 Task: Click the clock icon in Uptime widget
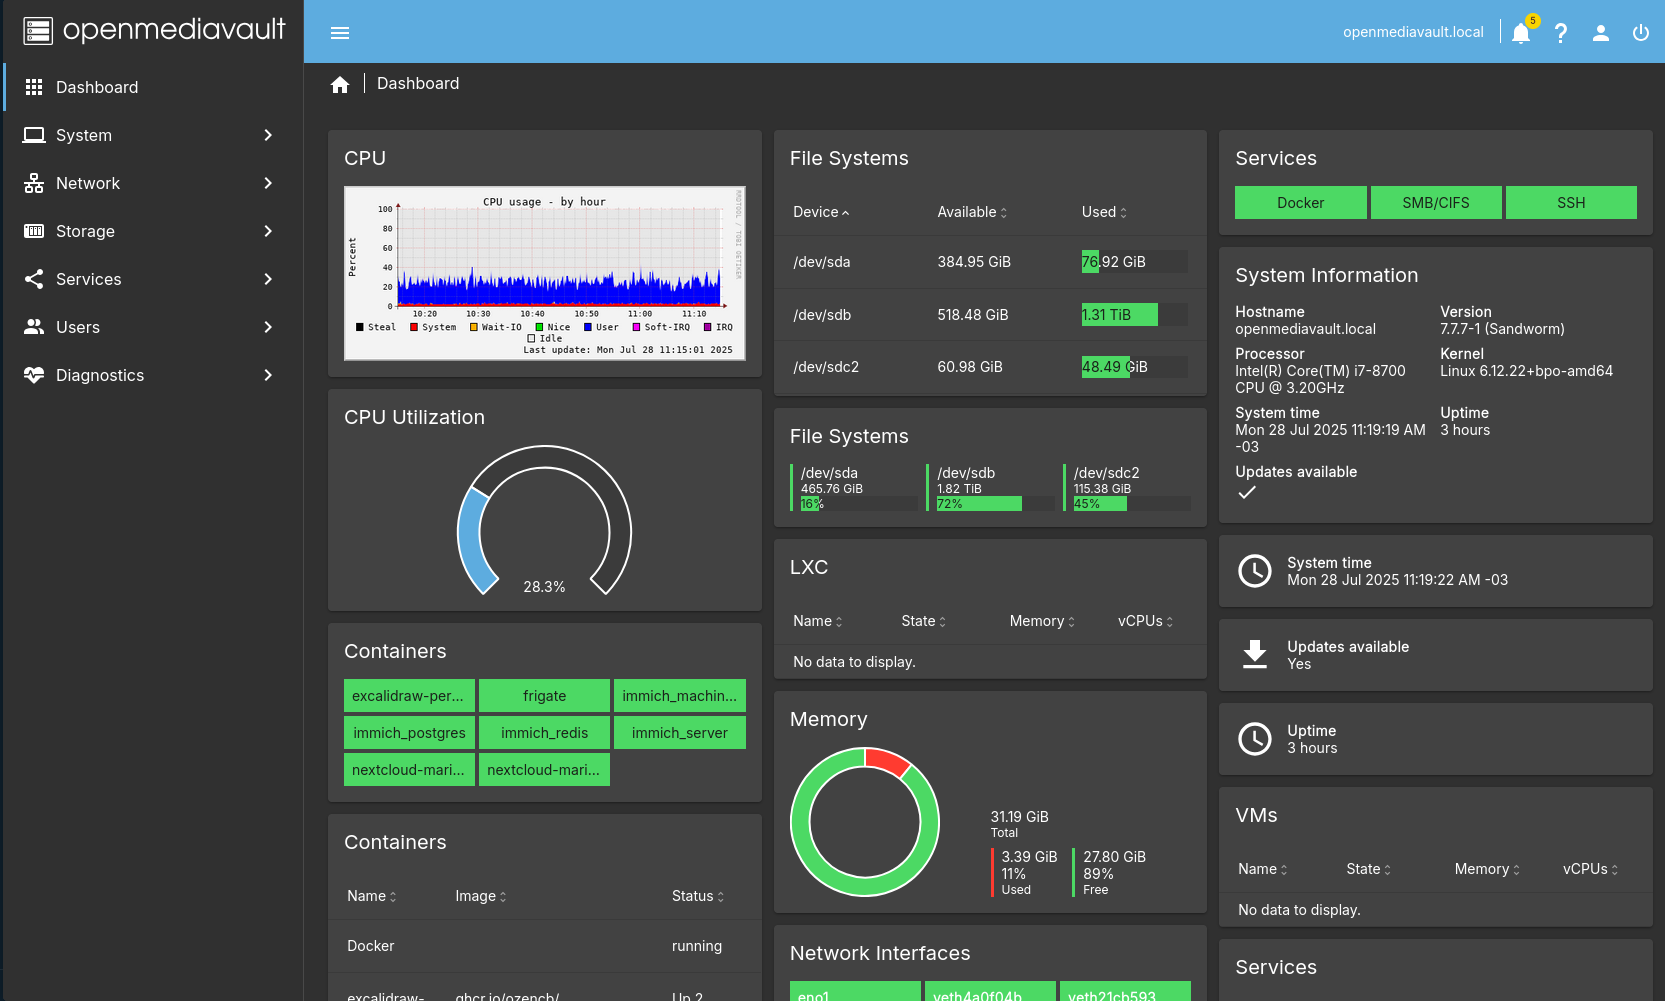point(1255,739)
